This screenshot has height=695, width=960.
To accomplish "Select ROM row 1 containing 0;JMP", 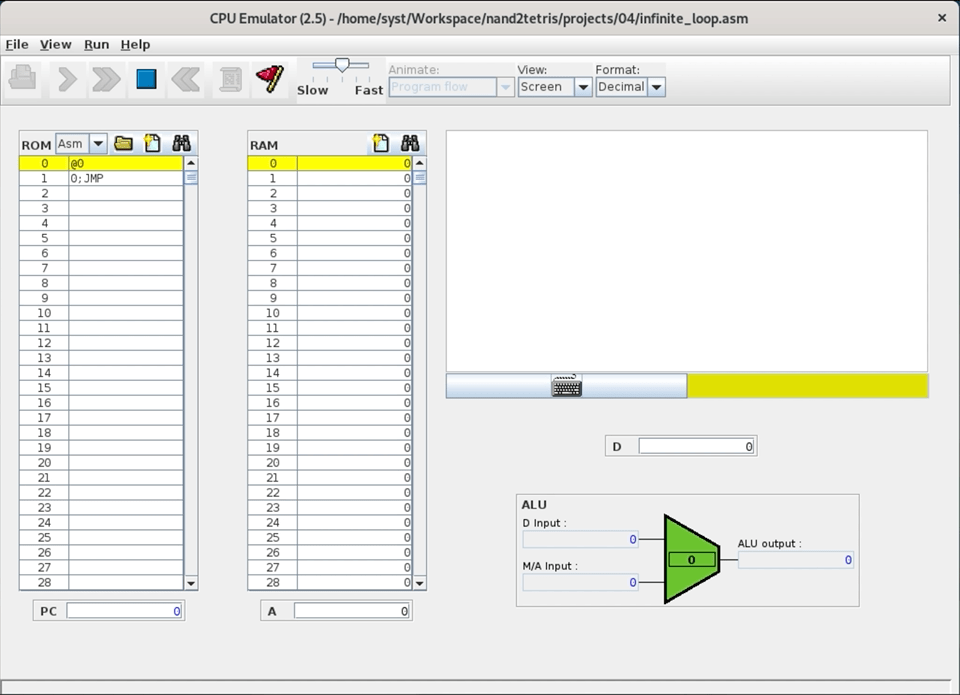I will 125,178.
